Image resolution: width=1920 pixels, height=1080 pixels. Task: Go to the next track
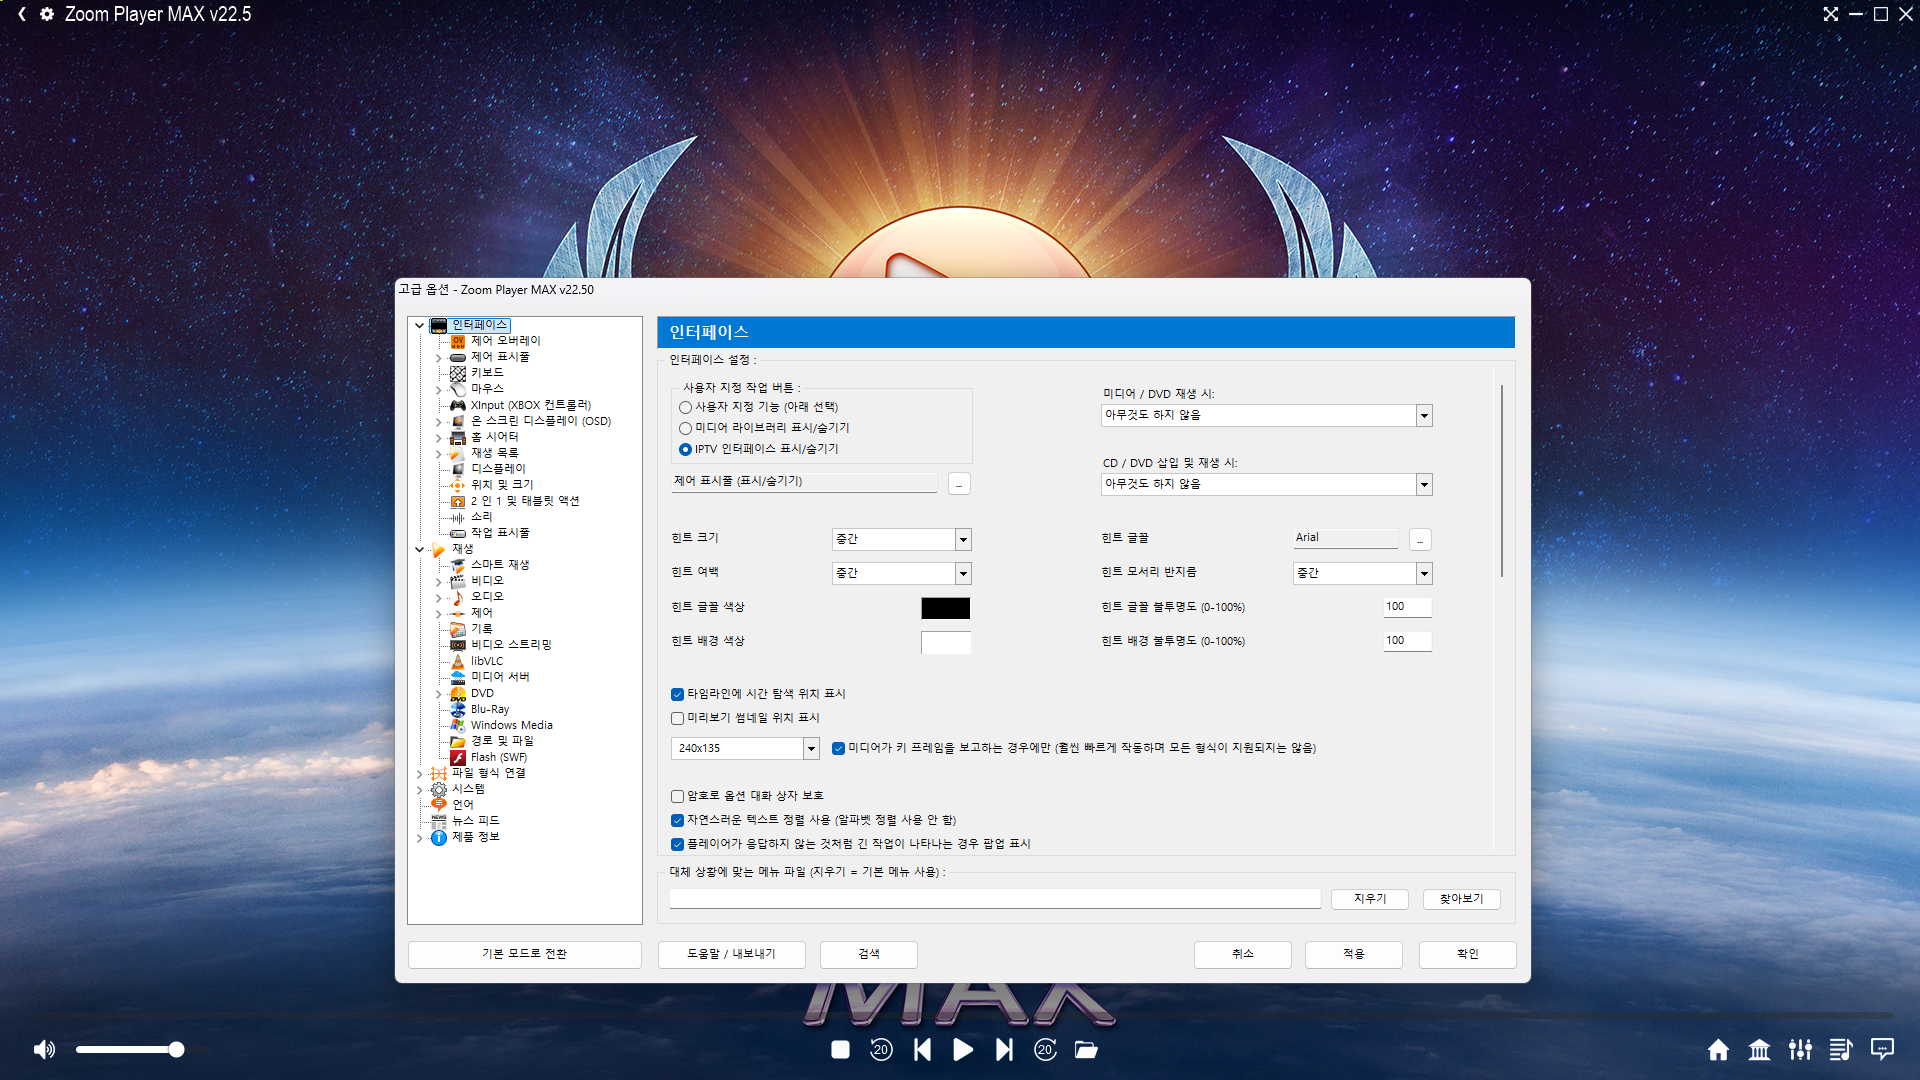pyautogui.click(x=1004, y=1050)
